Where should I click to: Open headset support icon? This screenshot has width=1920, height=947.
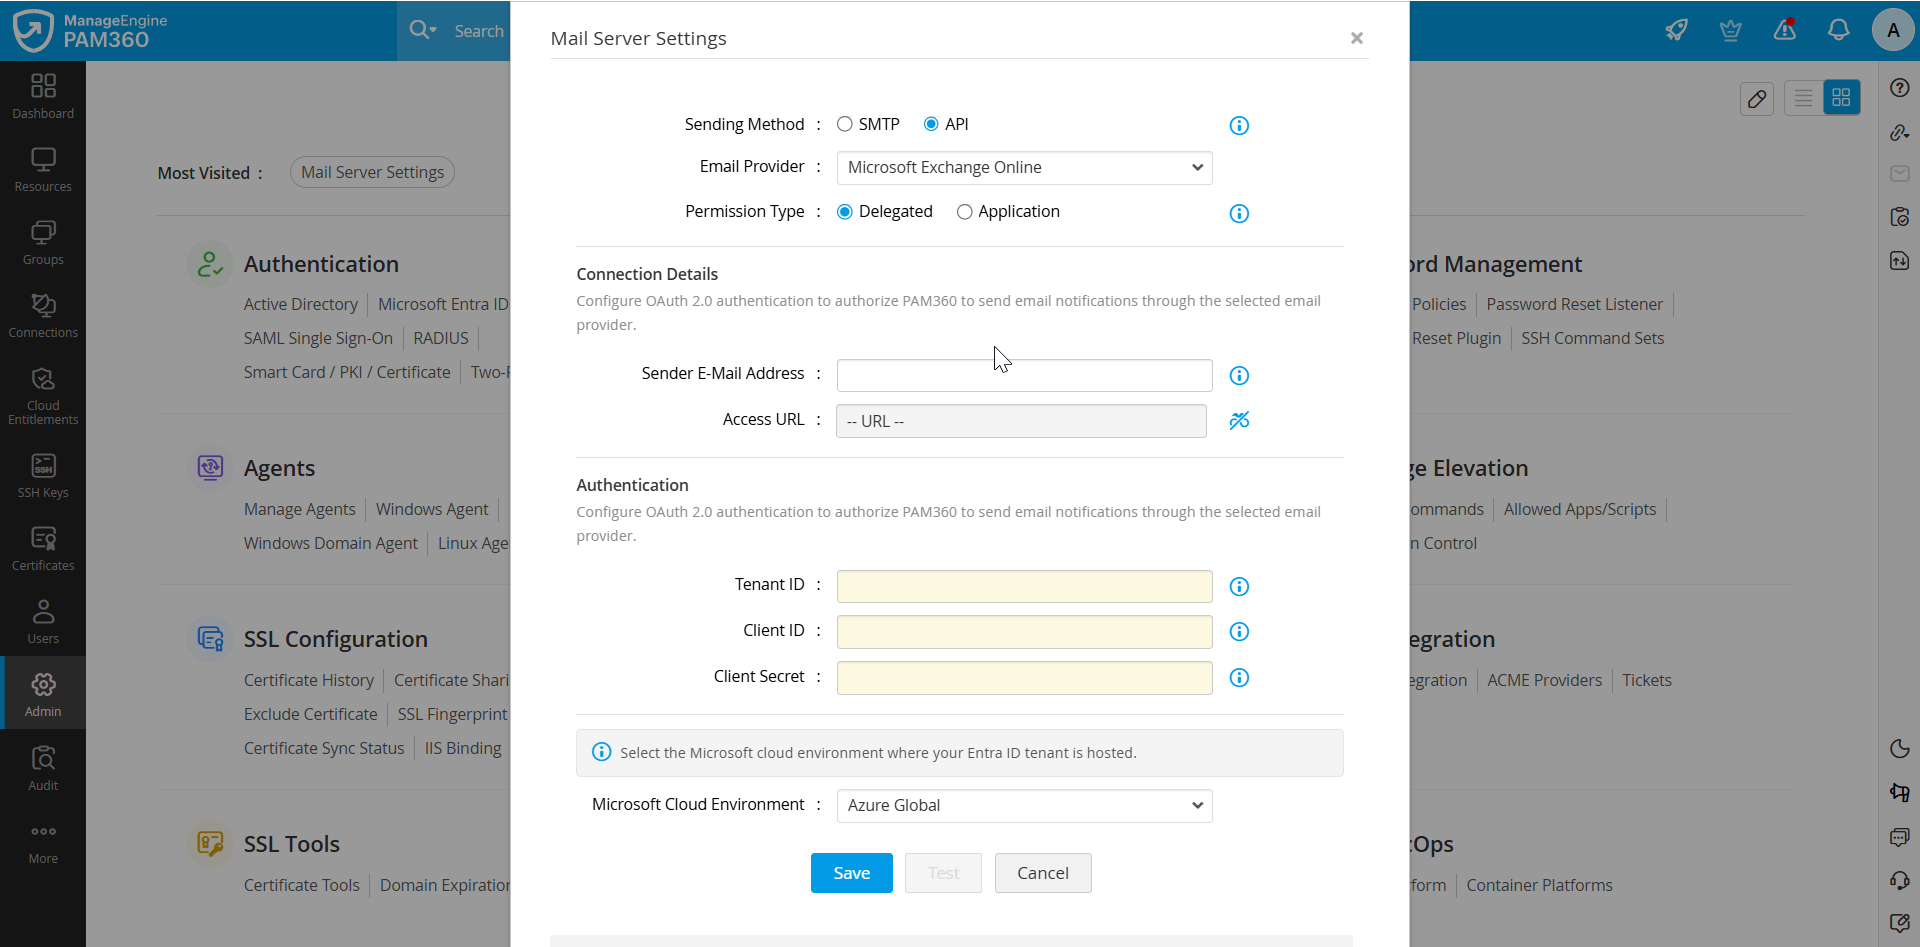pos(1900,880)
